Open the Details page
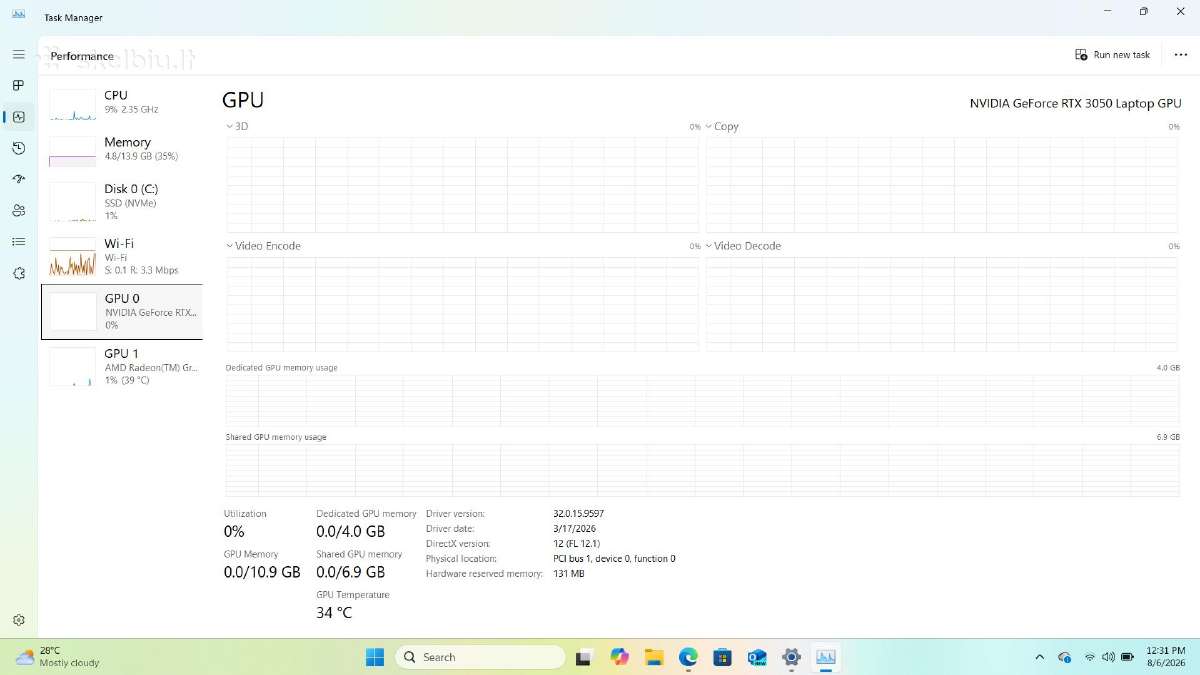This screenshot has height=675, width=1200. 18,241
